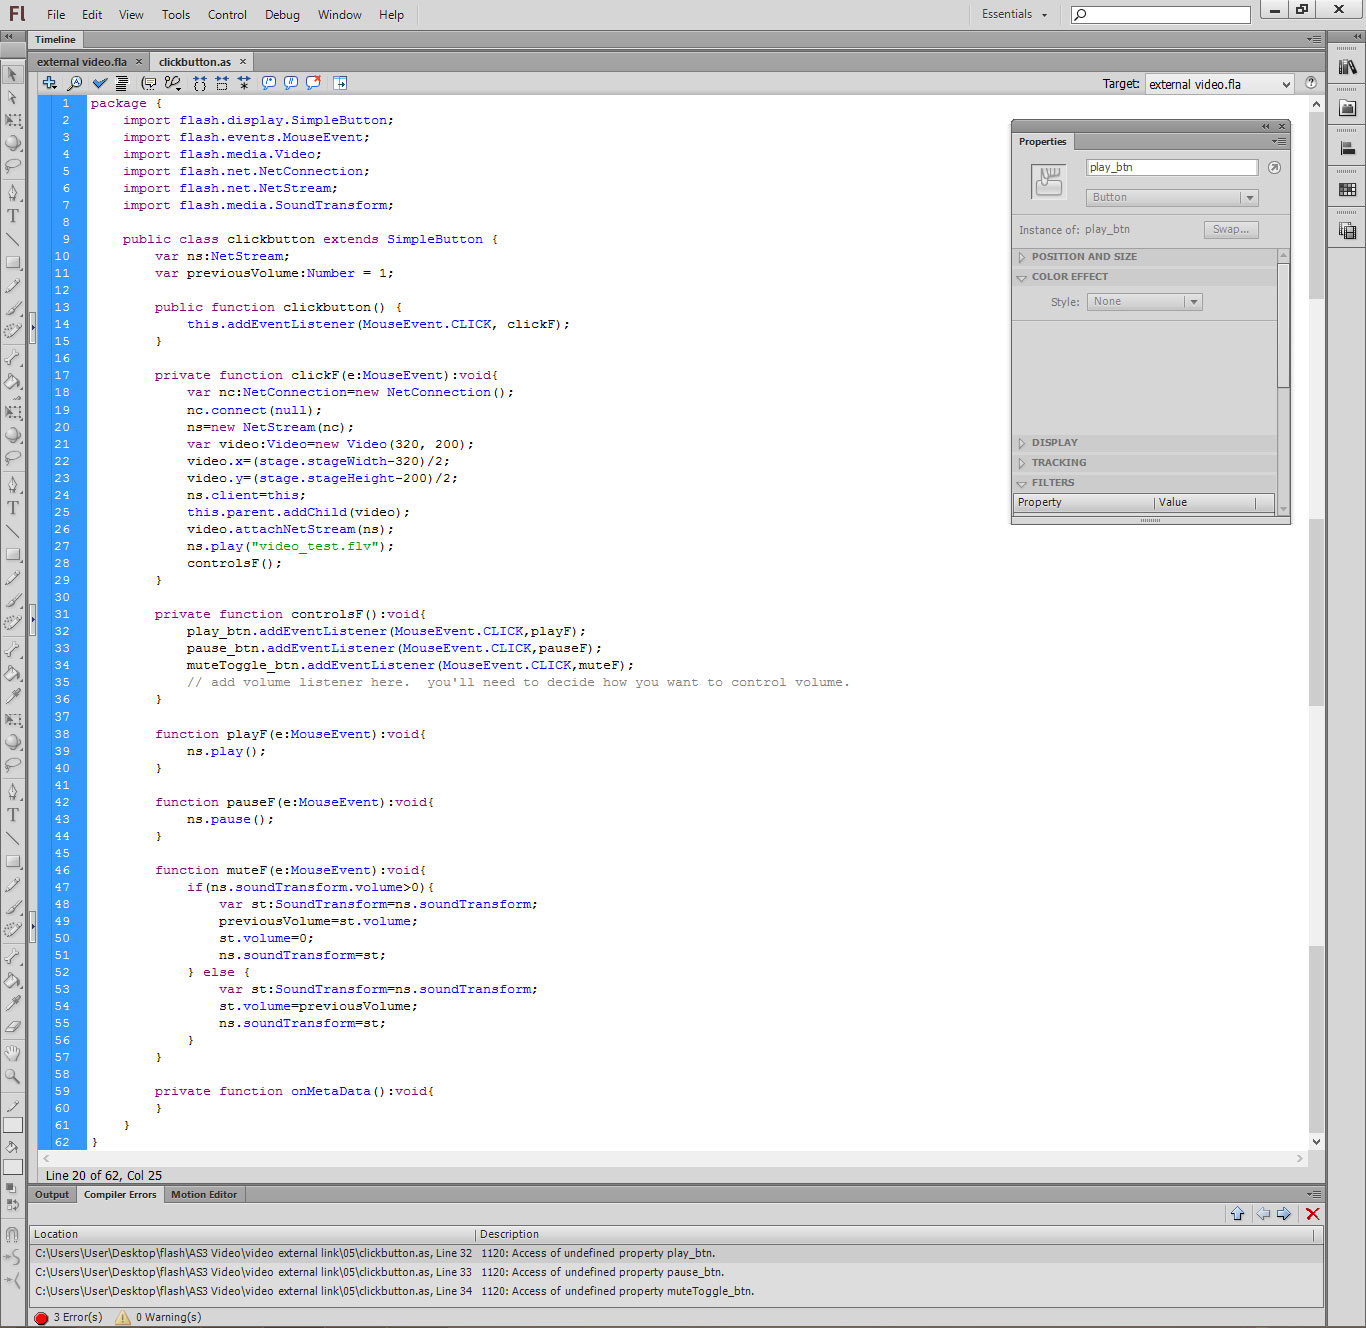The width and height of the screenshot is (1366, 1328).
Task: Run Check Syntax with the blue checkmark icon
Action: pyautogui.click(x=100, y=83)
